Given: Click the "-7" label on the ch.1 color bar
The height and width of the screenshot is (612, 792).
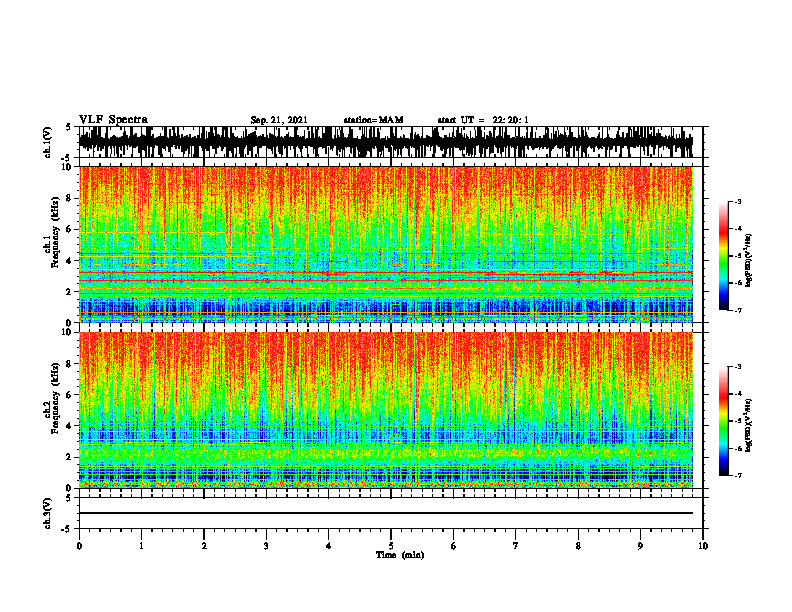Looking at the screenshot, I should click(738, 310).
